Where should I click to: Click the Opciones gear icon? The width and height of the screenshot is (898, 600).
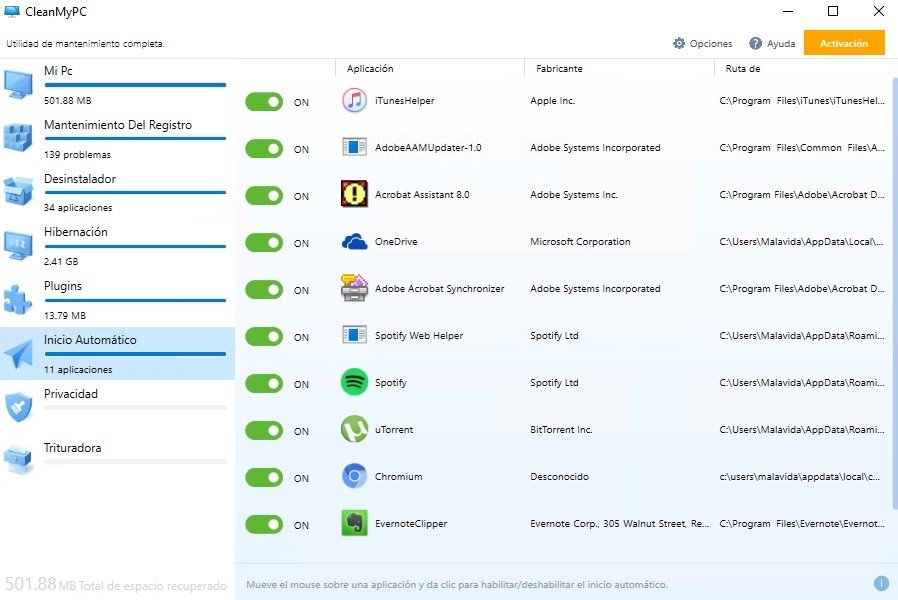(679, 44)
